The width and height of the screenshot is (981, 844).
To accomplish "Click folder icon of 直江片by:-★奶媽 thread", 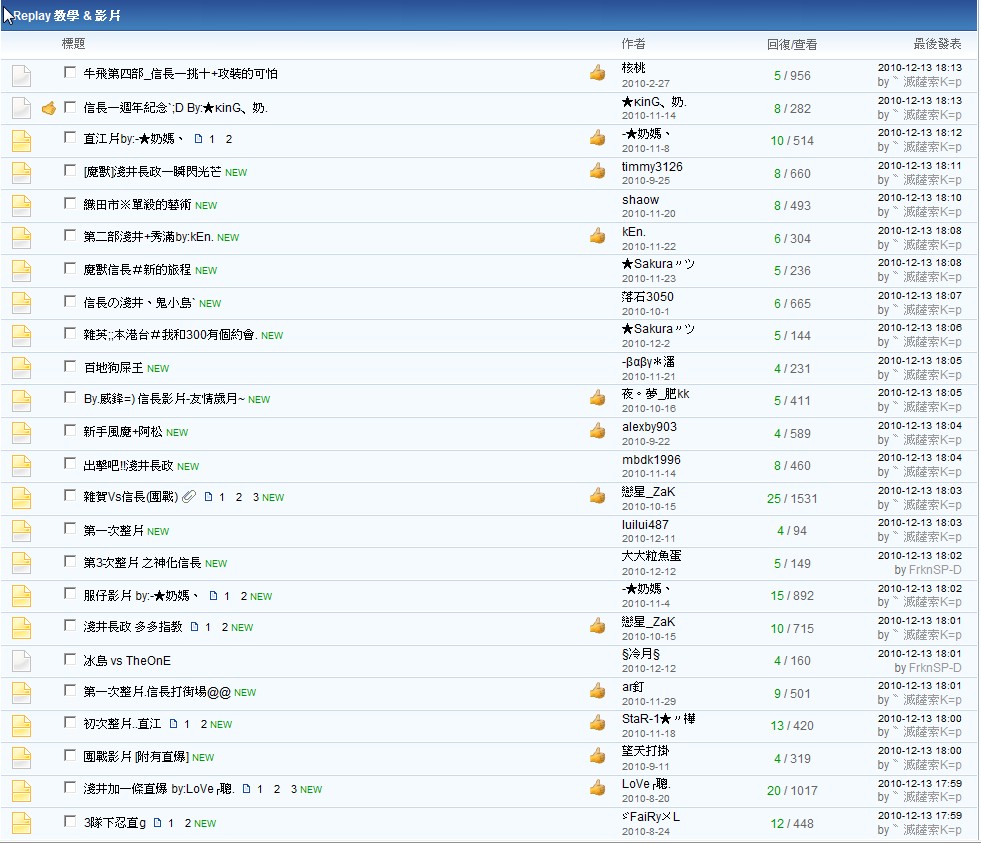I will pyautogui.click(x=21, y=141).
